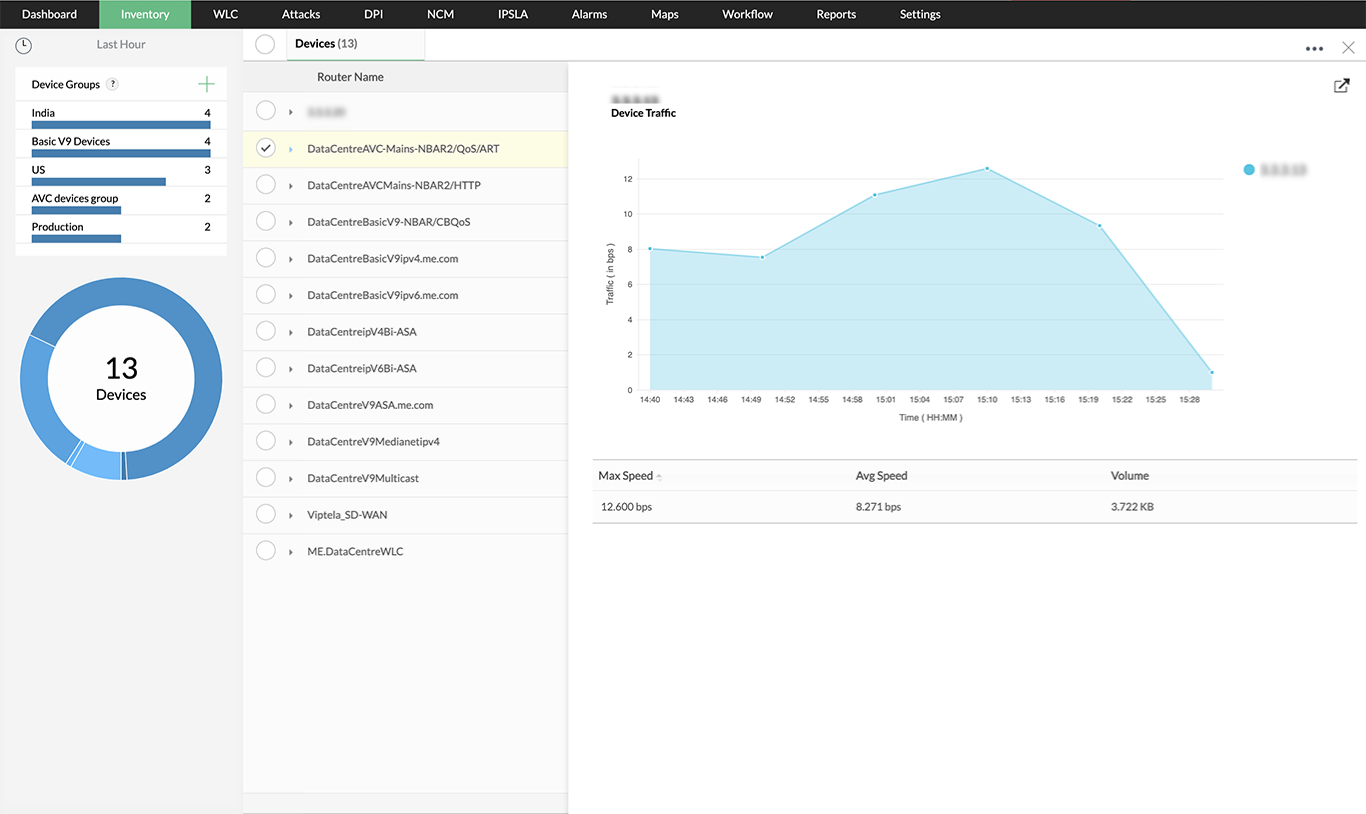
Task: Expand the DataCentreBasicV9-NBAR/CBQoS row
Action: (291, 222)
